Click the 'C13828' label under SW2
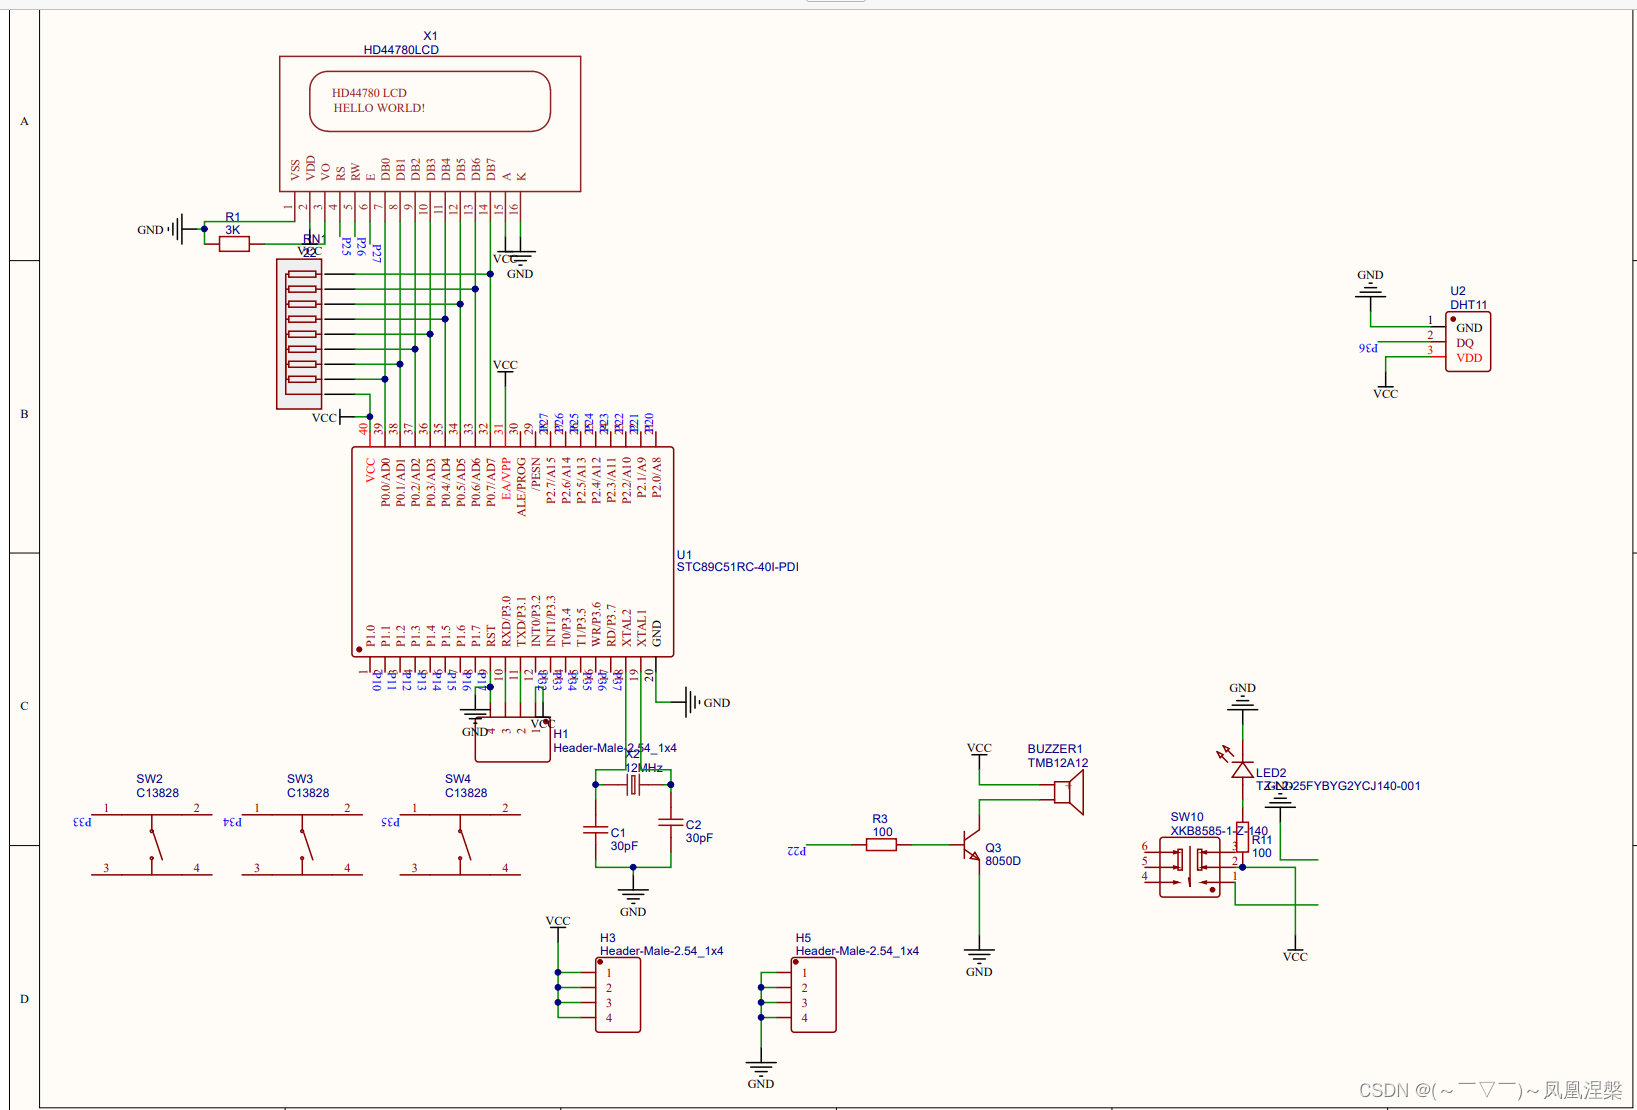The image size is (1637, 1110). coord(158,793)
